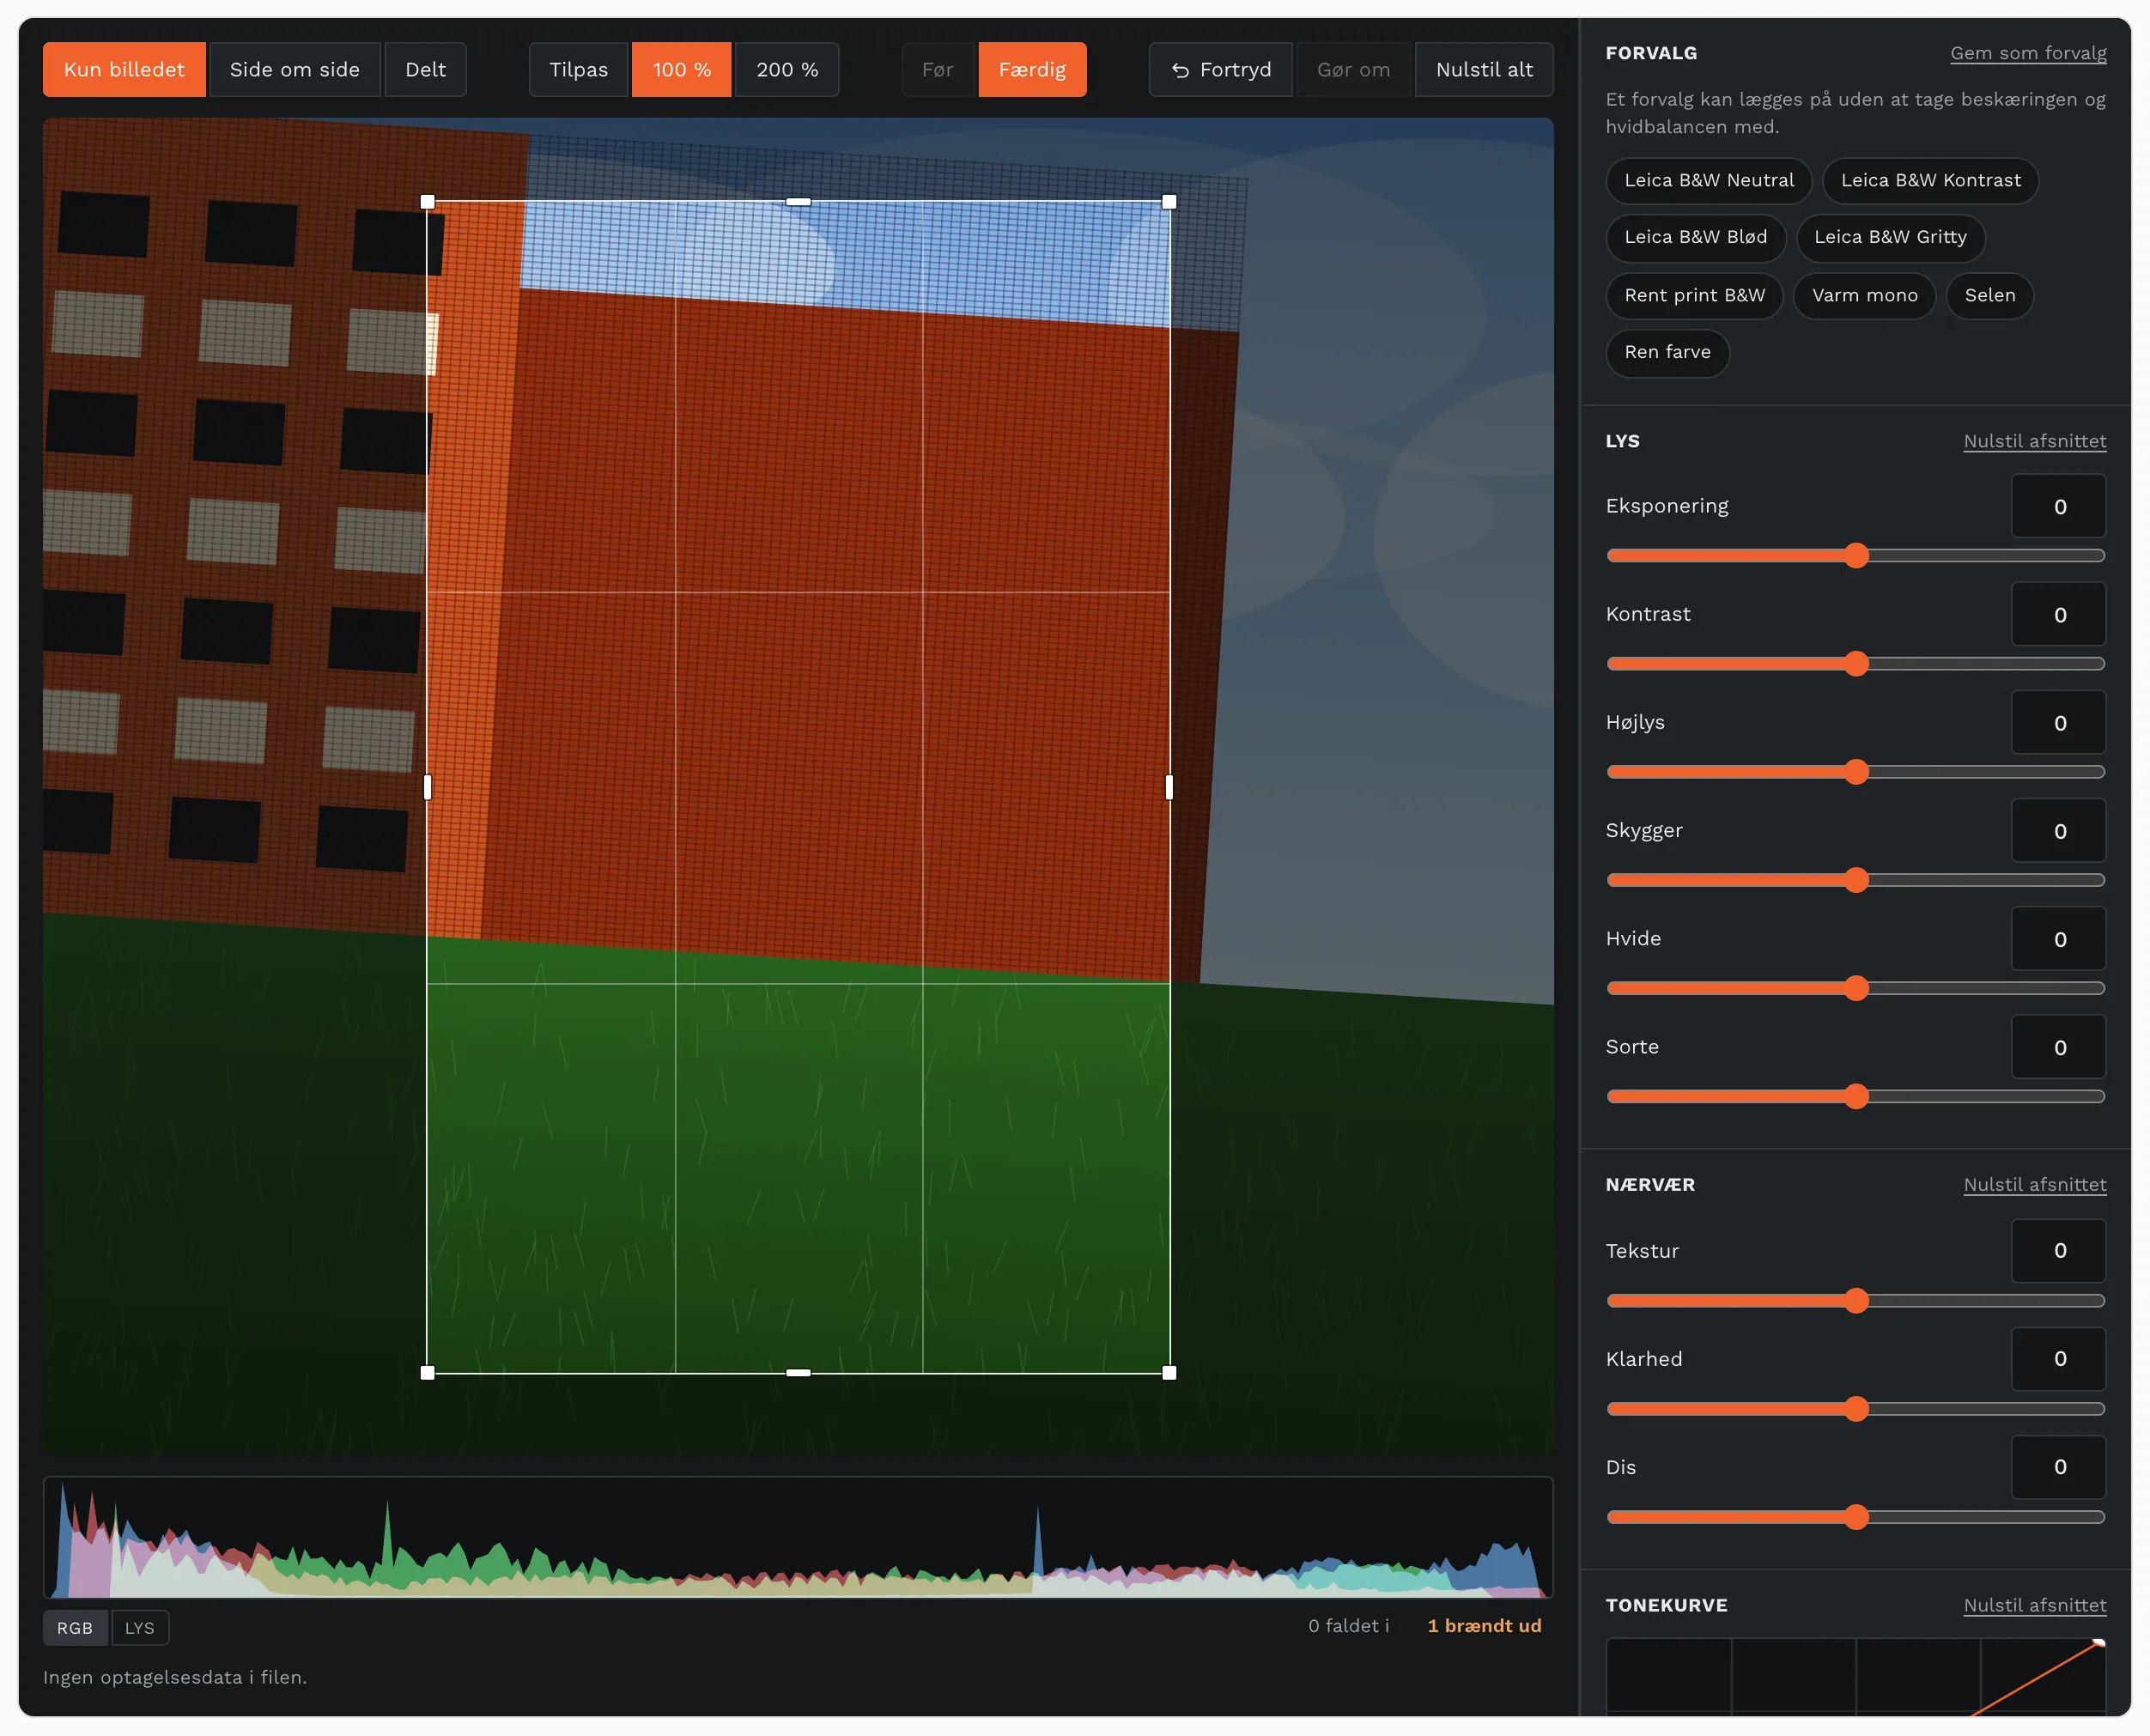
Task: Click the Skygger slider track
Action: click(1856, 880)
